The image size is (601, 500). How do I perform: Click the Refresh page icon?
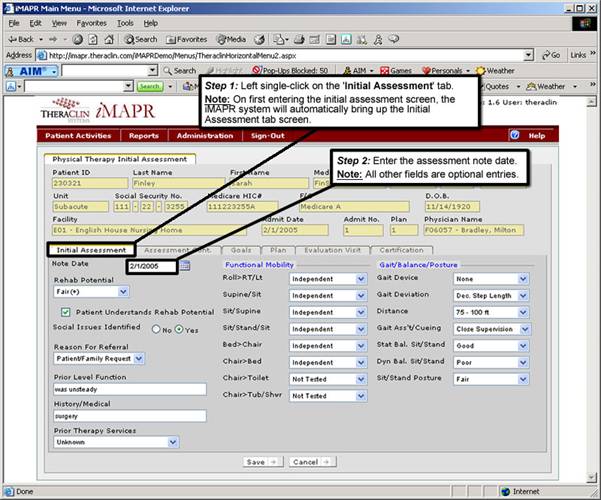(x=93, y=39)
